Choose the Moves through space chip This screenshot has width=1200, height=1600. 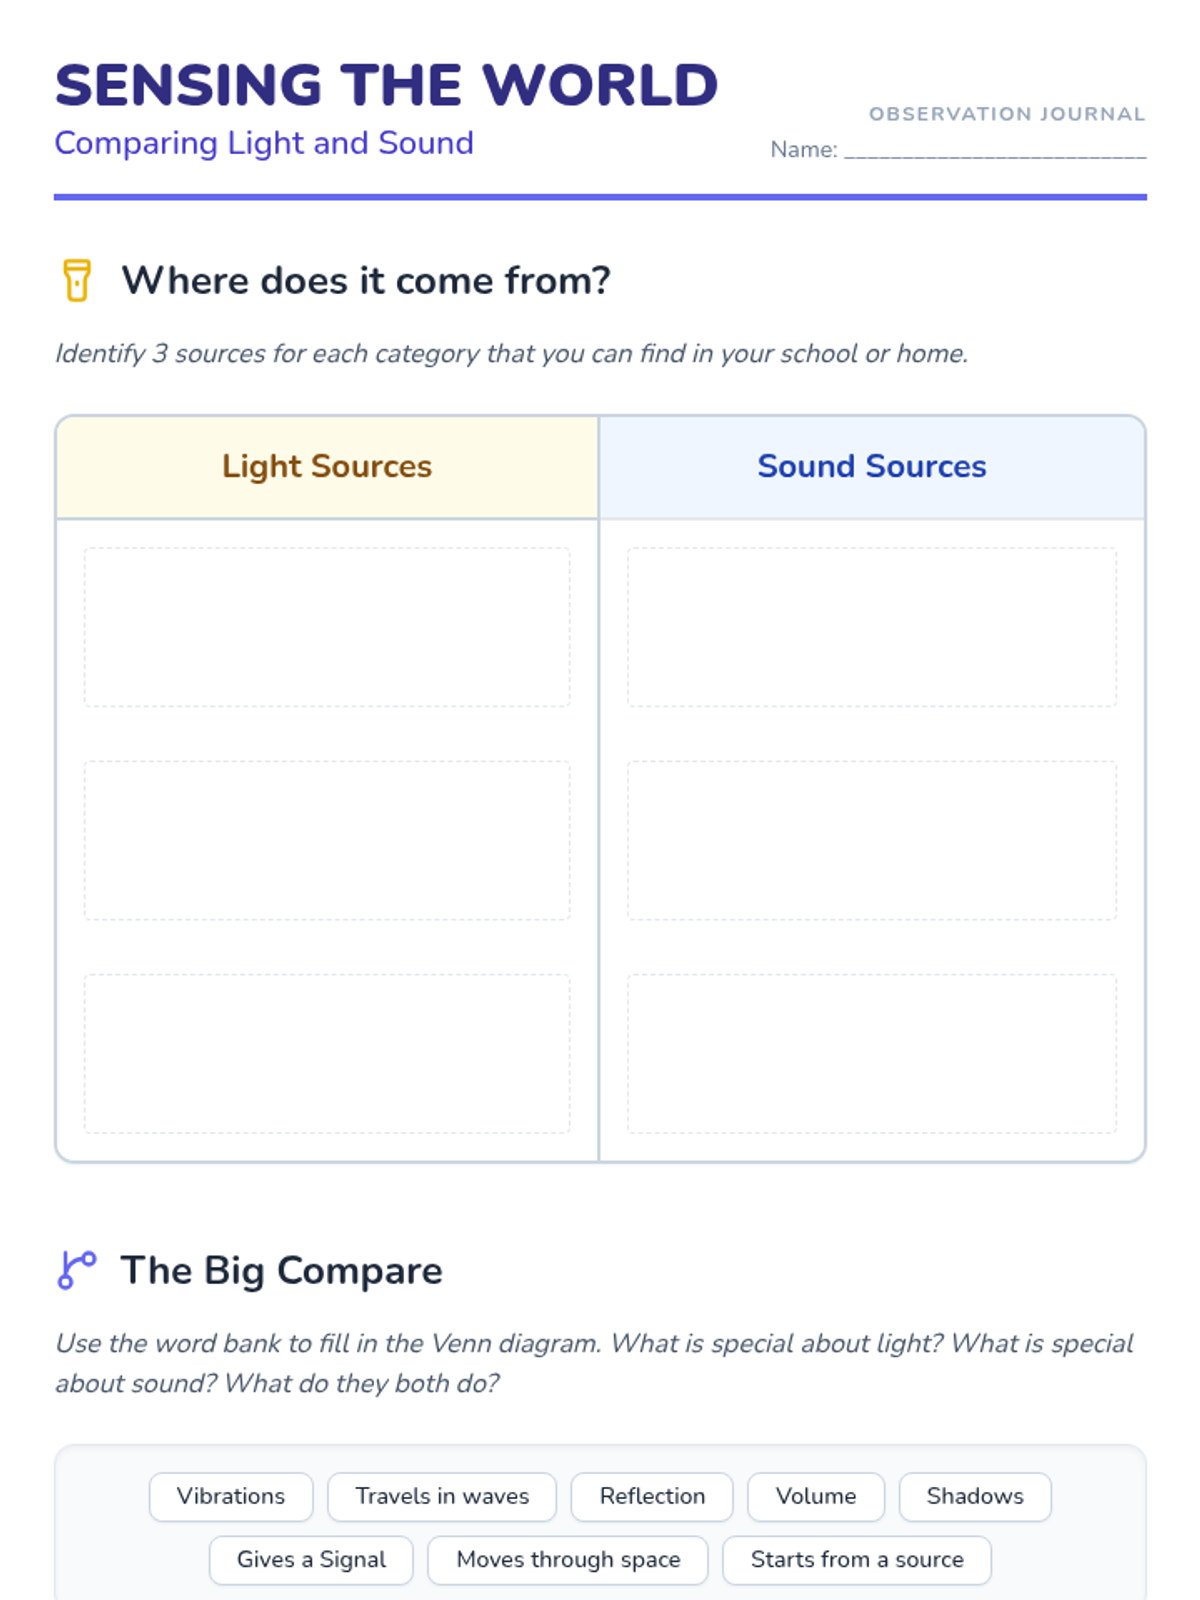point(568,1560)
